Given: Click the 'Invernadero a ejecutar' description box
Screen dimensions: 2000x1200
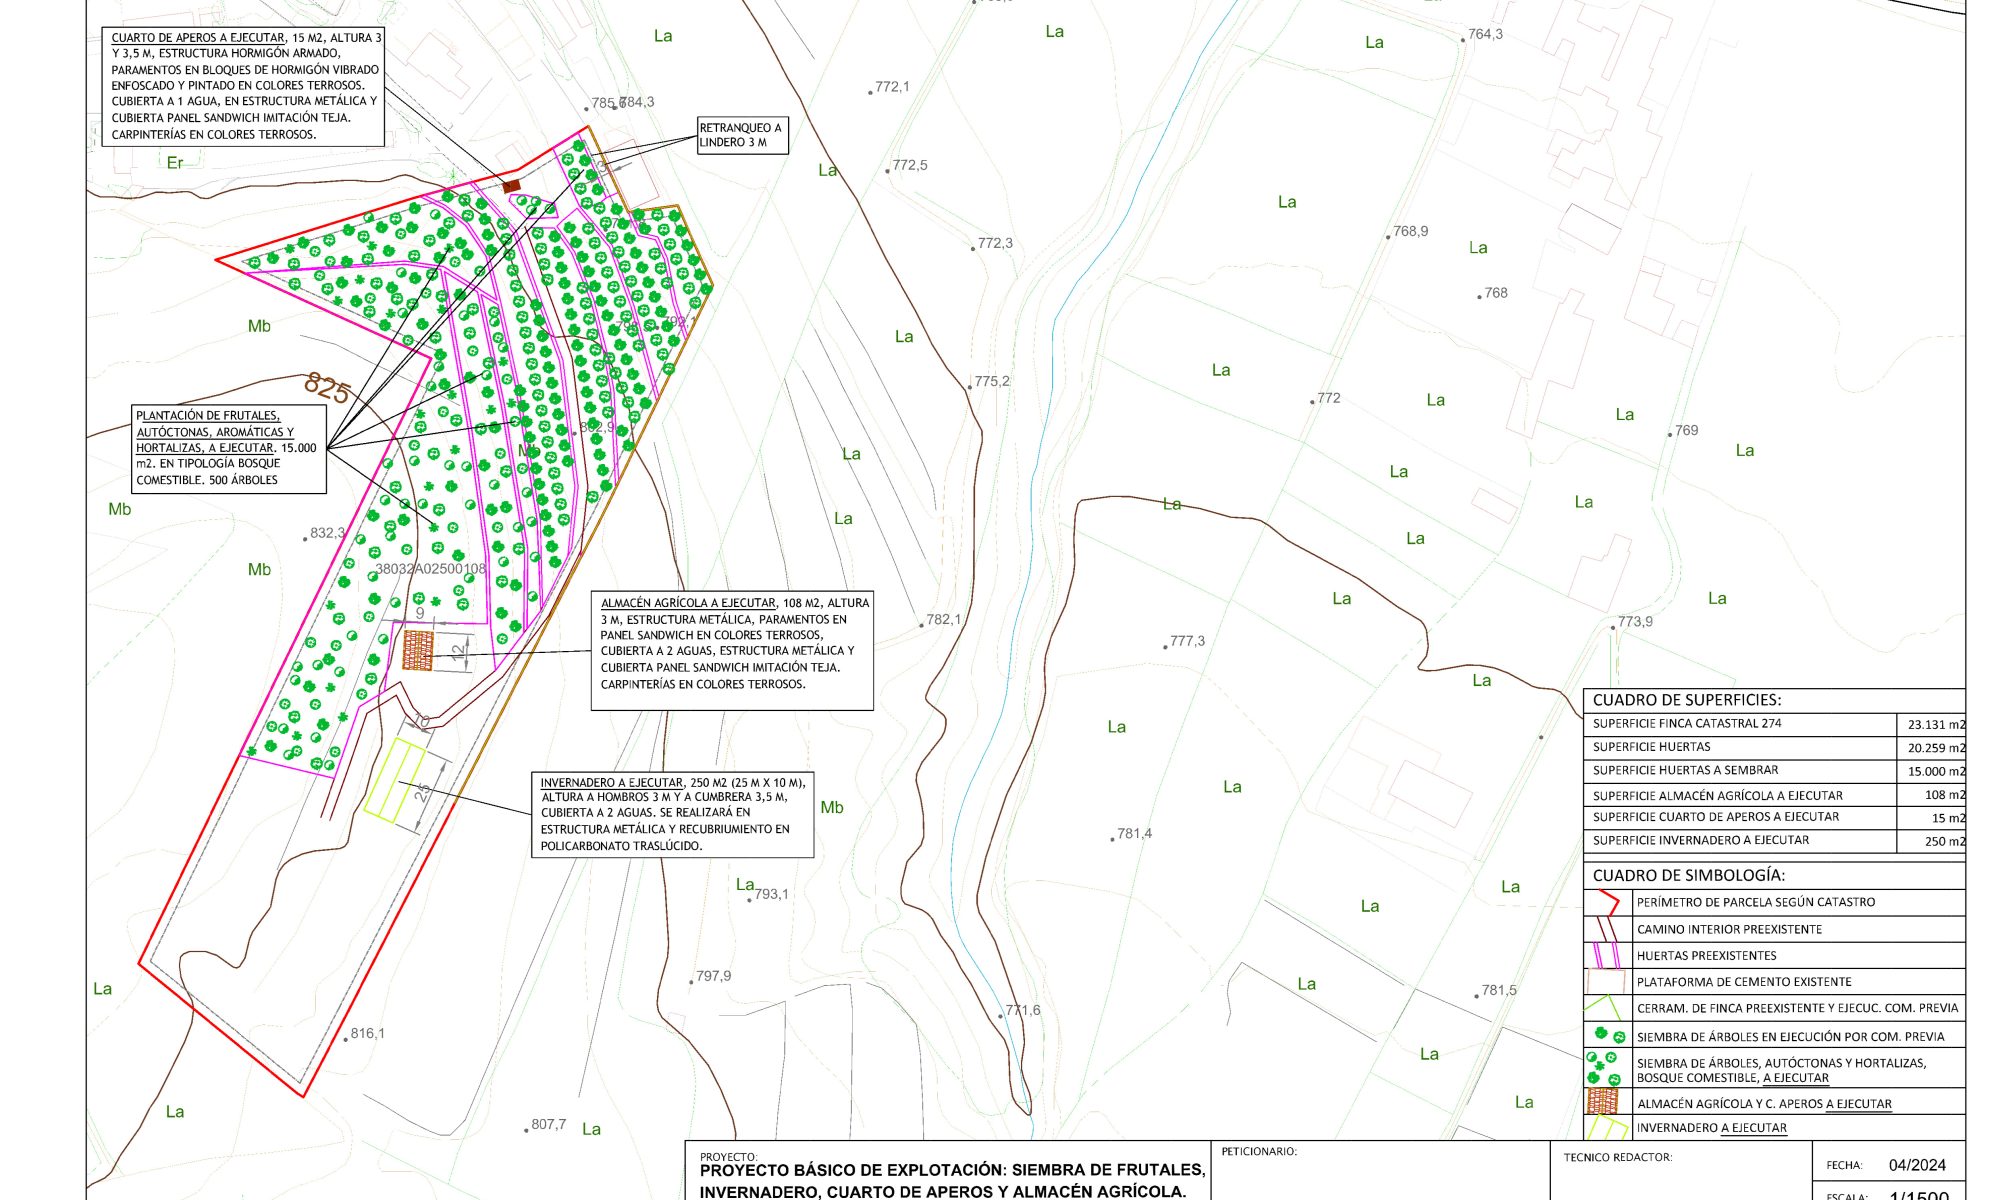Looking at the screenshot, I should click(672, 814).
